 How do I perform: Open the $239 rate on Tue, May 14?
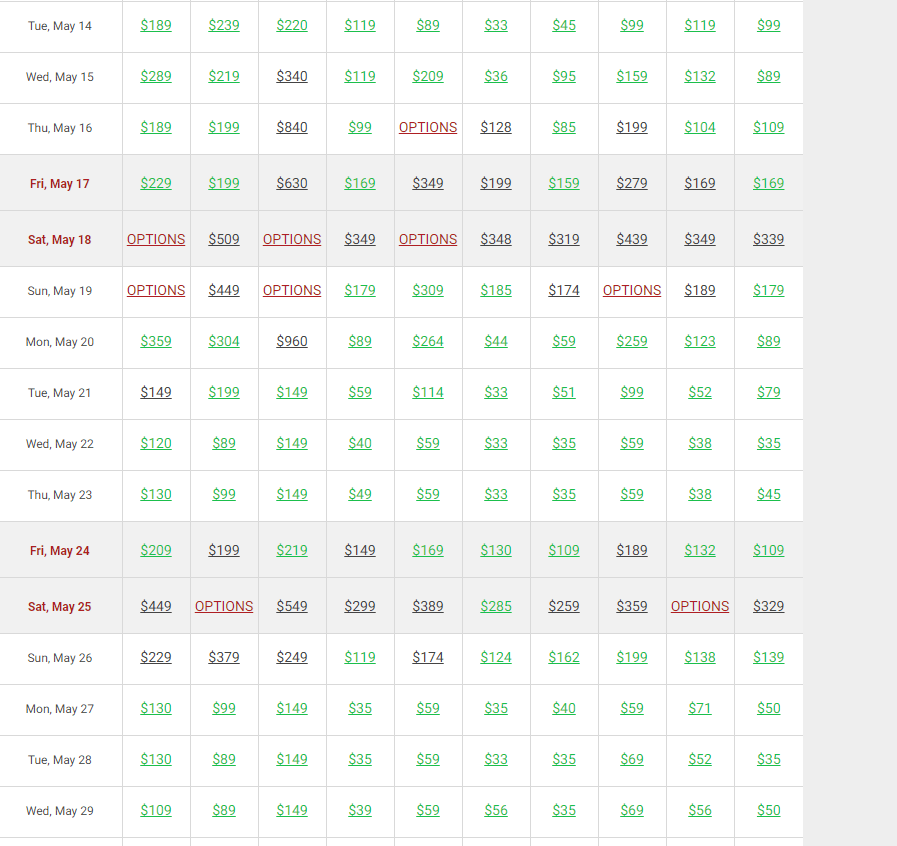click(224, 25)
